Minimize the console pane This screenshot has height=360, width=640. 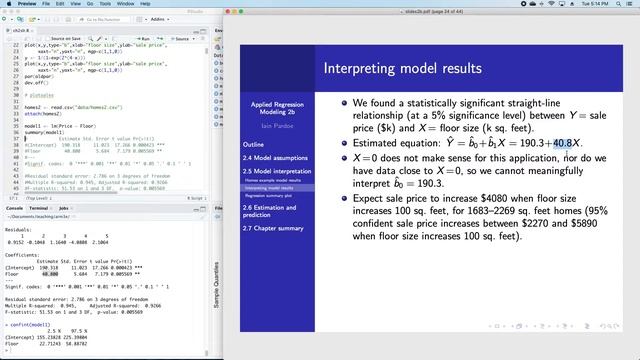pyautogui.click(x=196, y=209)
